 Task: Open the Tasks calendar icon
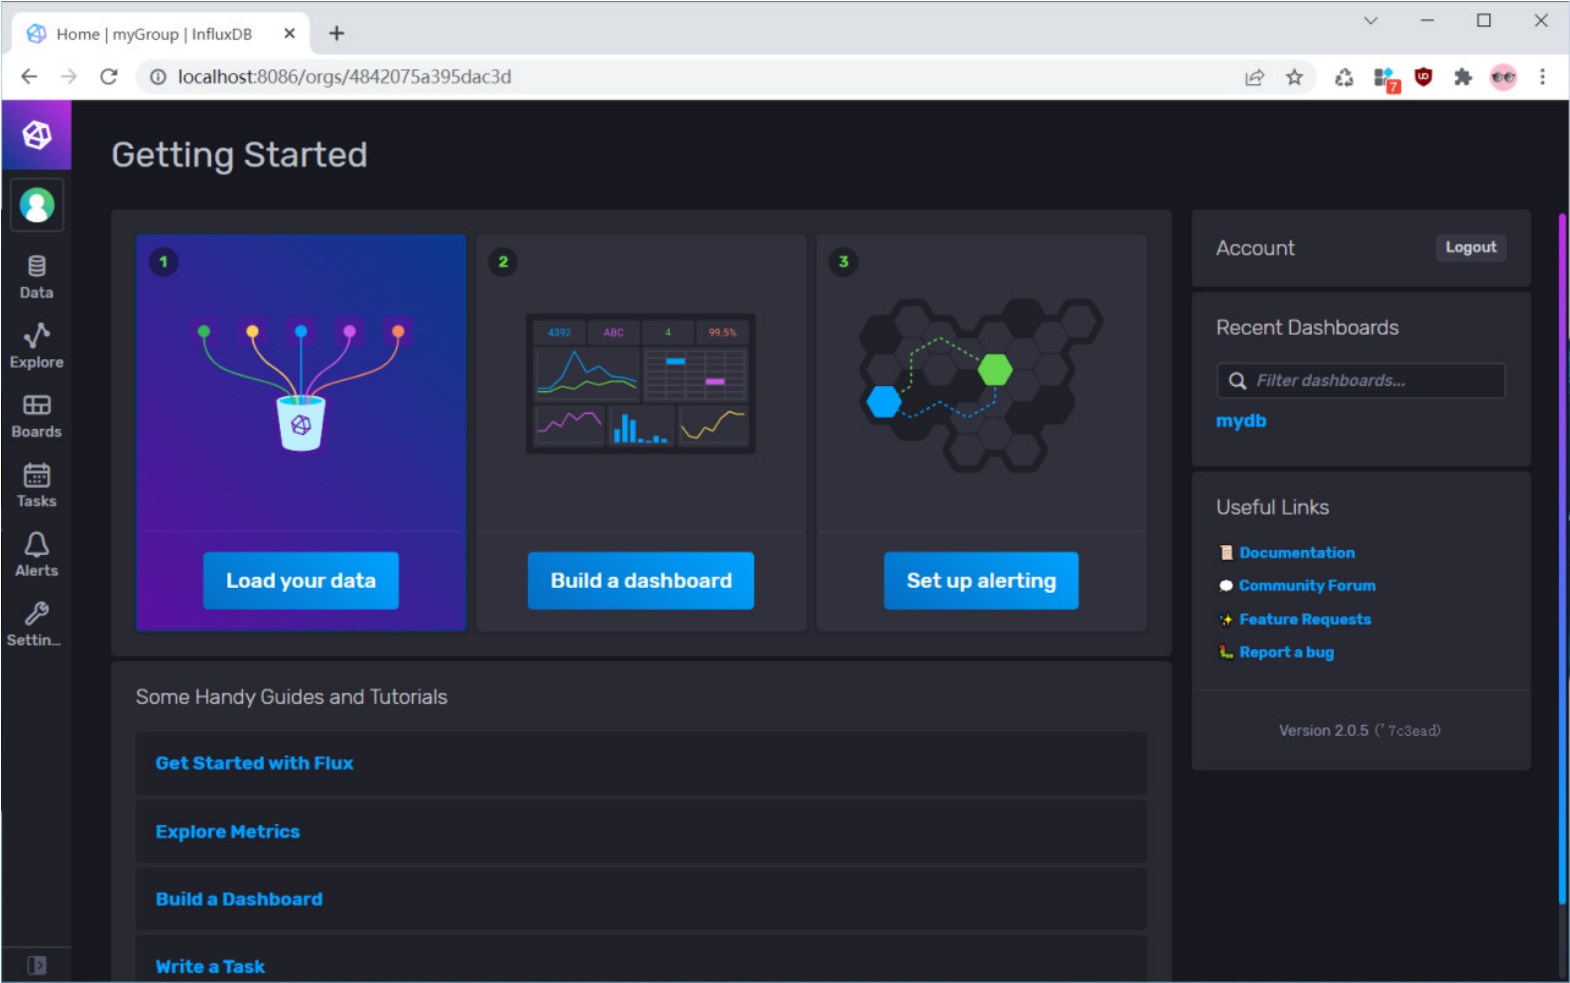pyautogui.click(x=36, y=485)
